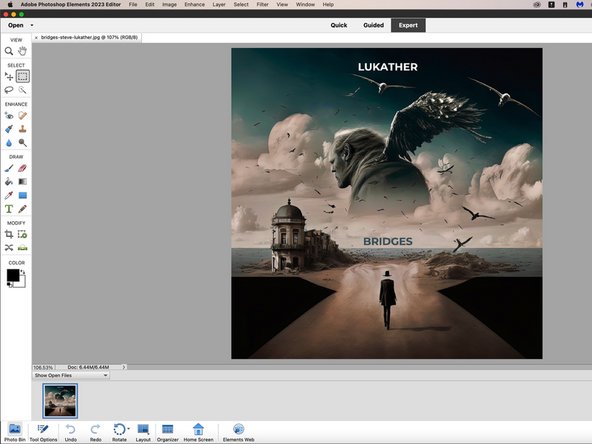
Task: Open the Show Open Files dropdown
Action: (71, 375)
